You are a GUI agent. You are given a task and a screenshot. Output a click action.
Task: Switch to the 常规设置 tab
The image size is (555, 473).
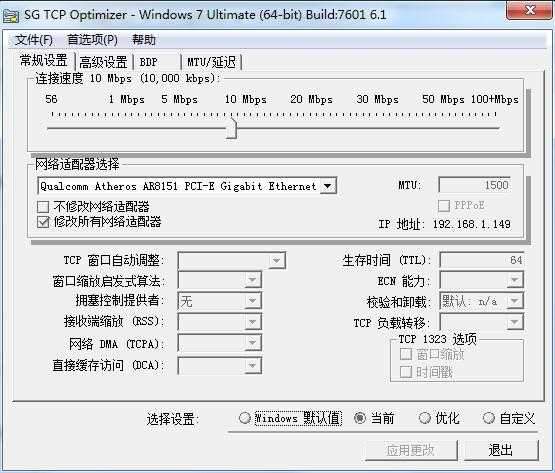pyautogui.click(x=43, y=61)
